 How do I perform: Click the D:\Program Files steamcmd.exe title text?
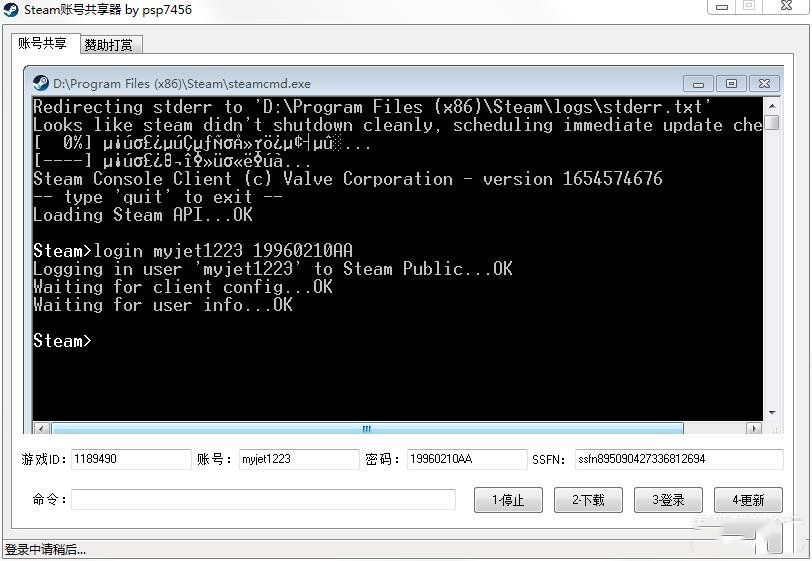point(182,83)
